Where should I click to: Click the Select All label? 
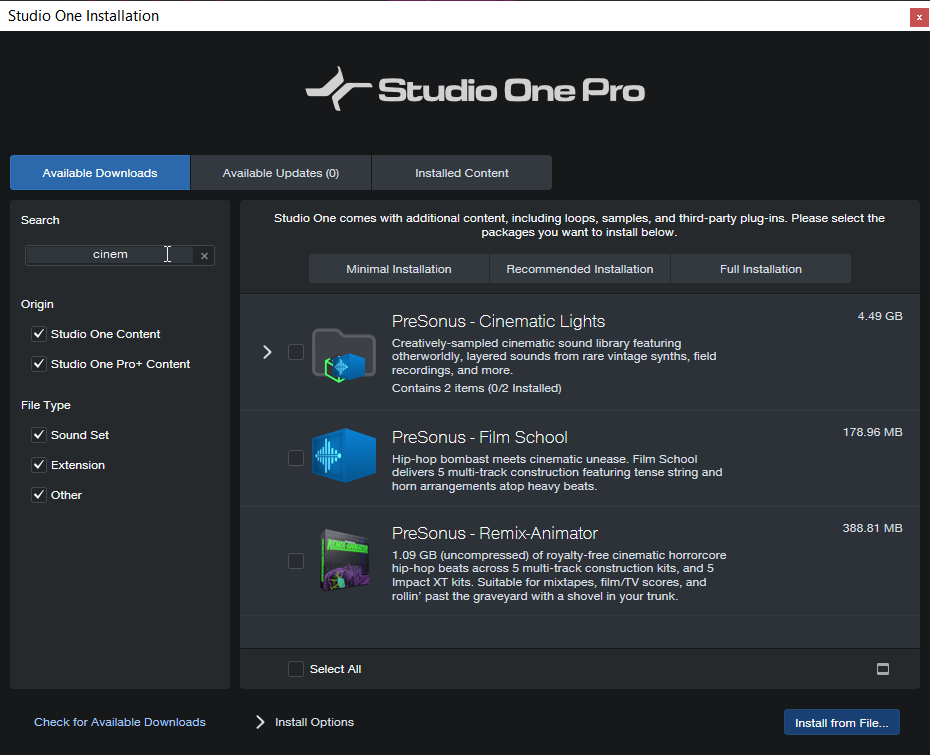pos(335,669)
